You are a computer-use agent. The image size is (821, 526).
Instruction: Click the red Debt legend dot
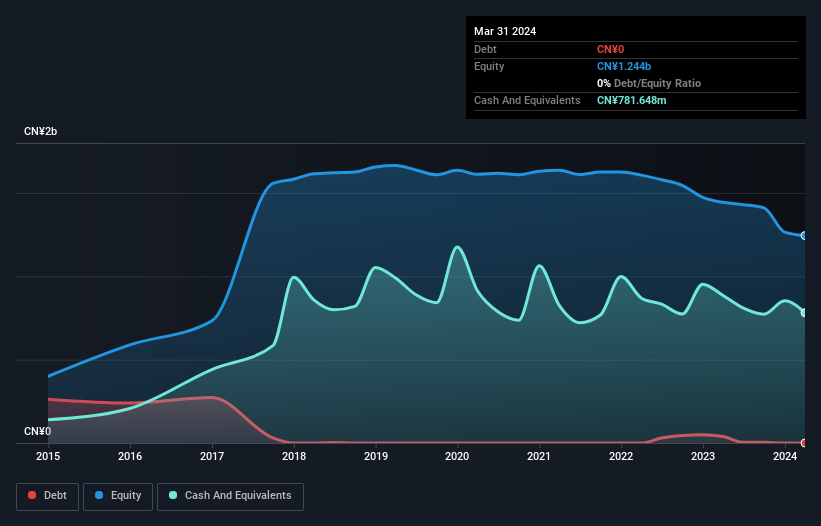[32, 495]
